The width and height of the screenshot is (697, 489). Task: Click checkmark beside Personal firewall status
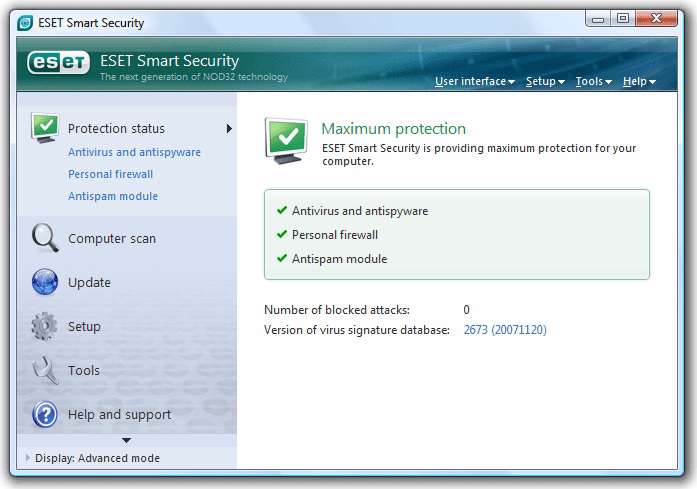pos(282,234)
